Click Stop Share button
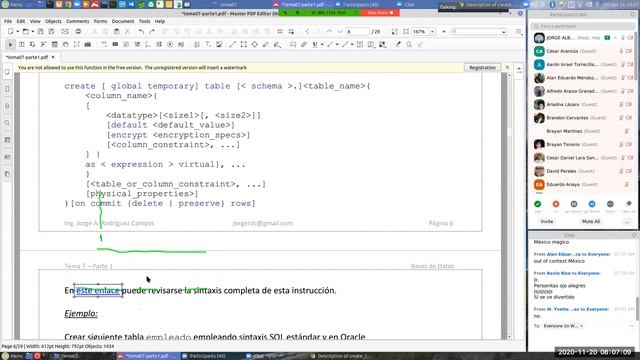 (379, 13)
